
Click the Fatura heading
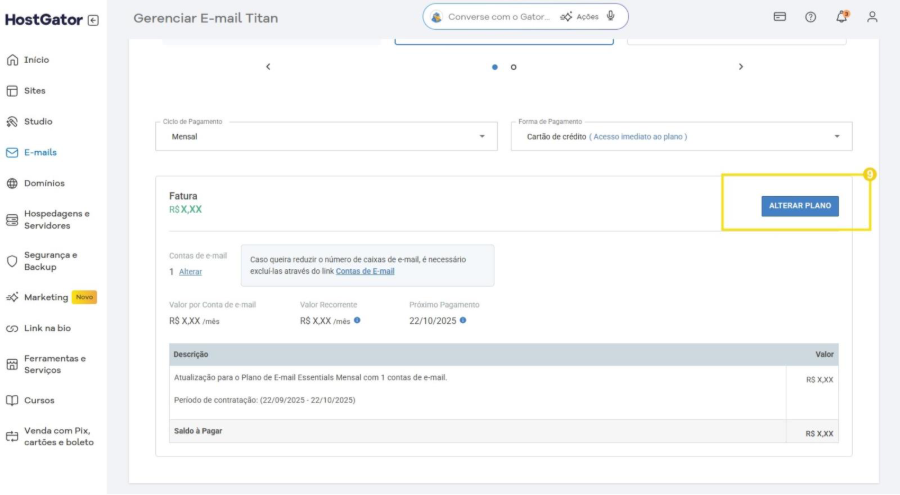pos(183,196)
